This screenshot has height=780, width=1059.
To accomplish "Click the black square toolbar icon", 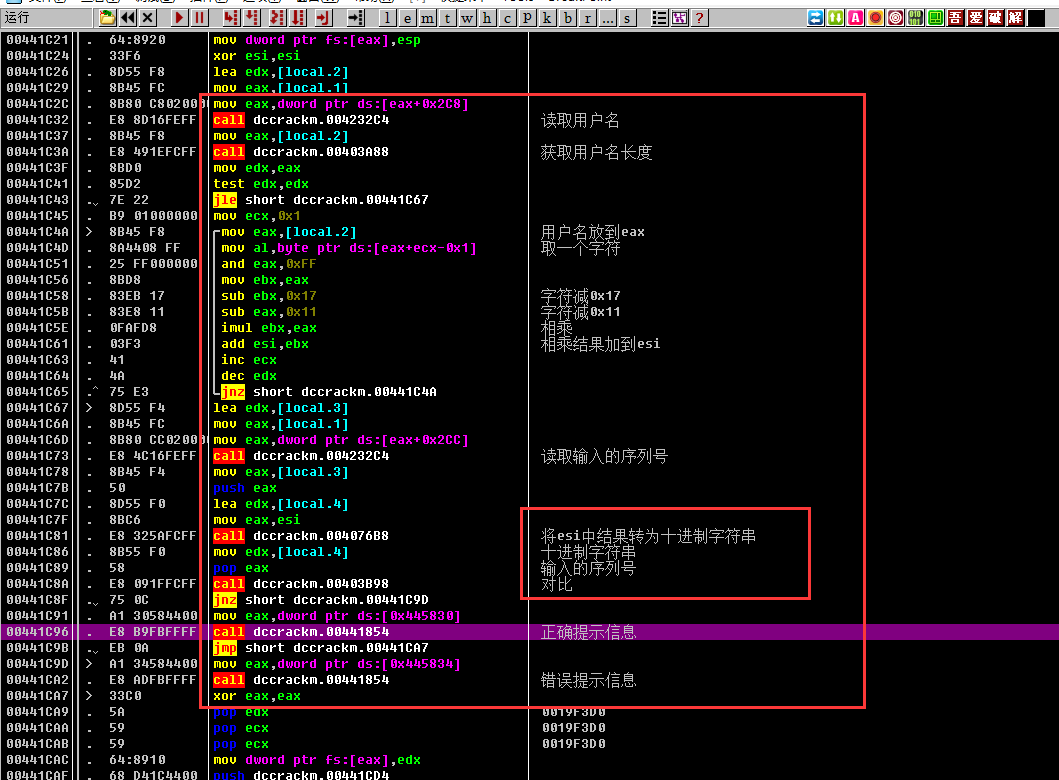I will [x=1036, y=18].
